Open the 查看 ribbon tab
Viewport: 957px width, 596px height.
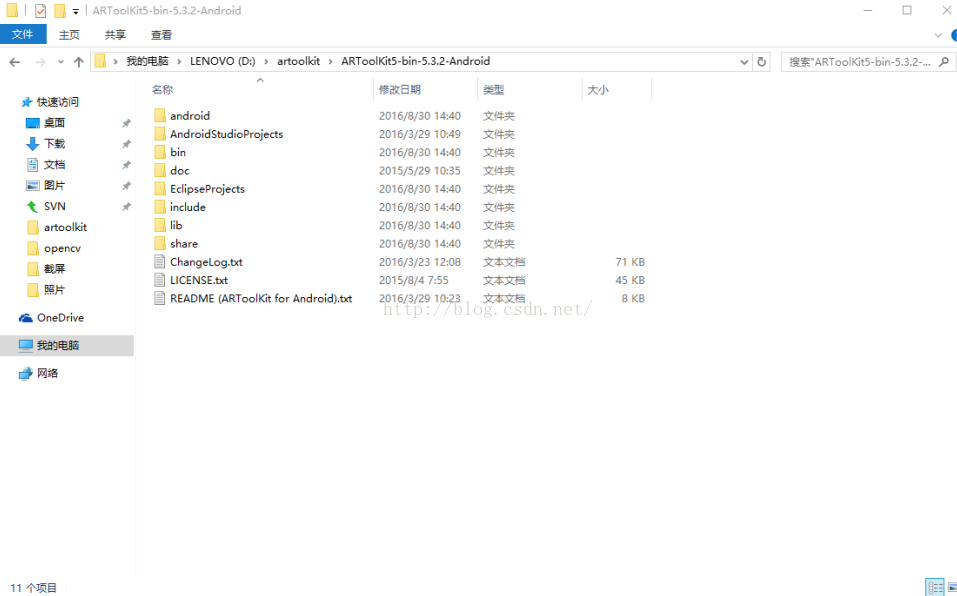tap(161, 35)
